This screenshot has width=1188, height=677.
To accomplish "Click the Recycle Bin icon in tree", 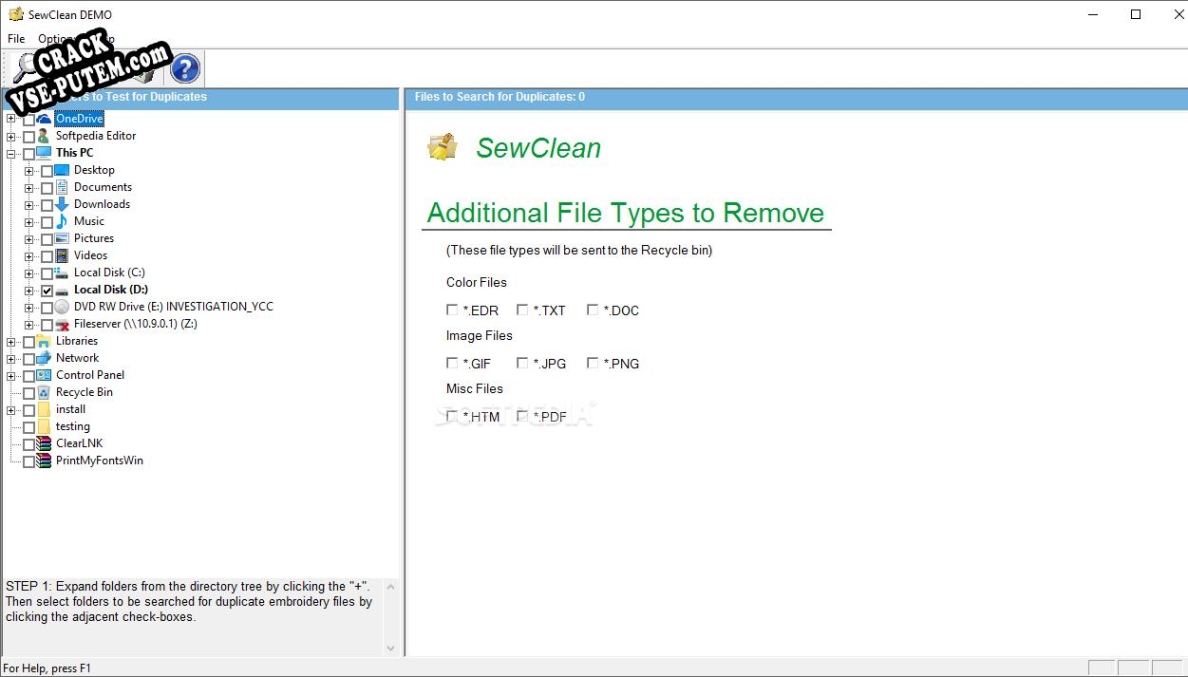I will click(44, 393).
